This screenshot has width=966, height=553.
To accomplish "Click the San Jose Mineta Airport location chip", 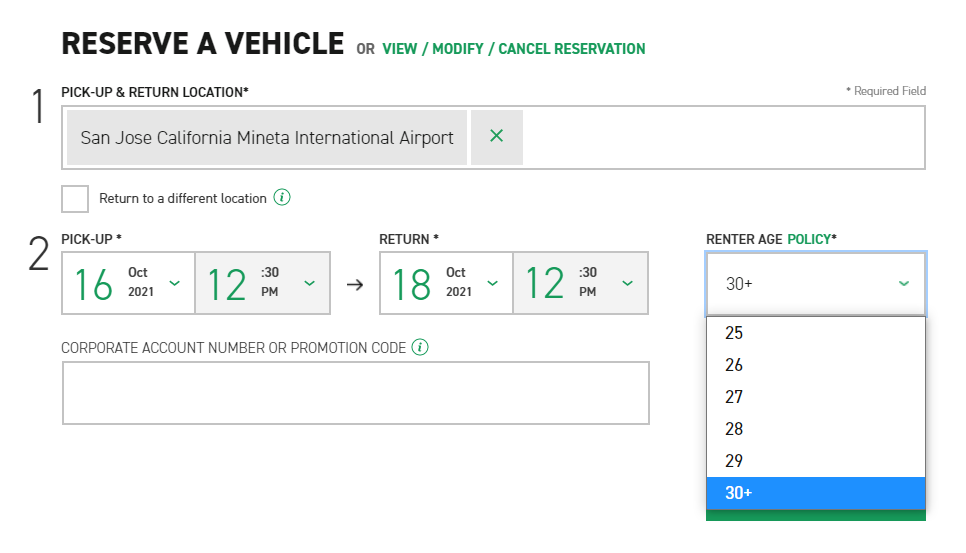I will pyautogui.click(x=267, y=138).
